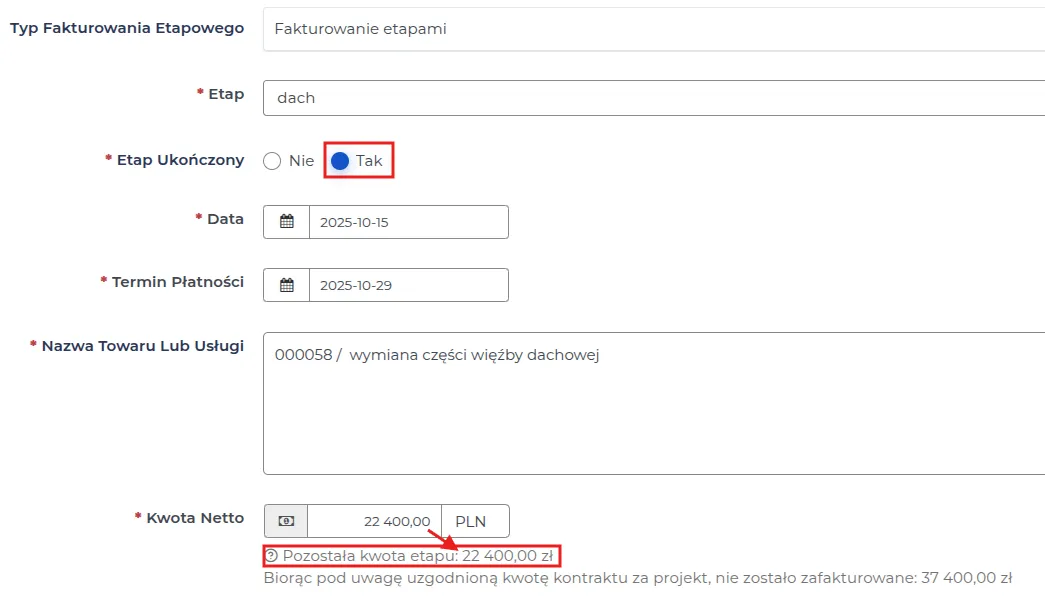Screen dimensions: 1045x597
Task: Open the calendar picker for Termin Płatności
Action: 287,285
